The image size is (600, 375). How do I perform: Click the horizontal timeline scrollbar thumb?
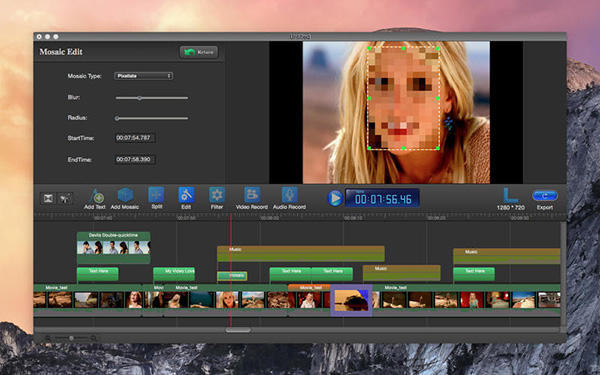click(238, 330)
